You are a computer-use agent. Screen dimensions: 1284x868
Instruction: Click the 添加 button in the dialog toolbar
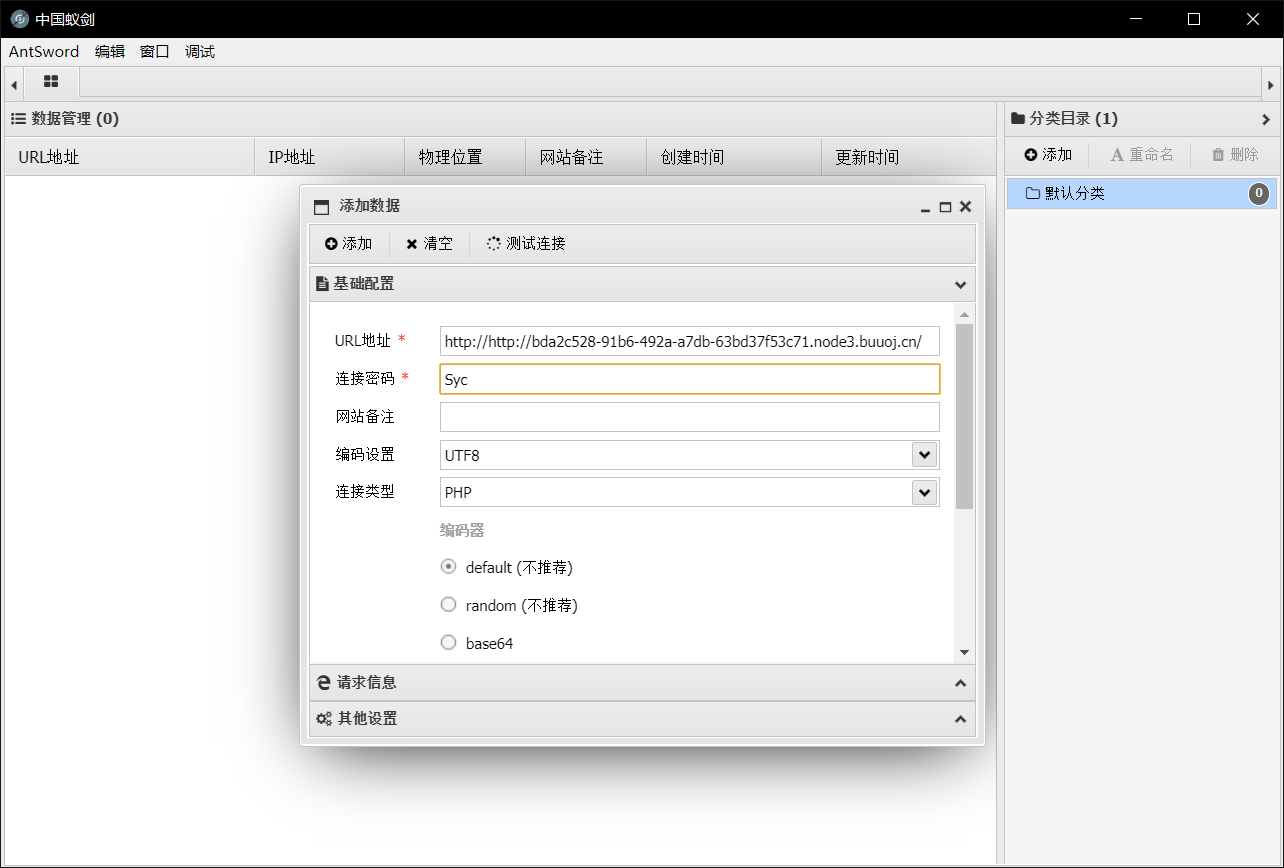(349, 243)
